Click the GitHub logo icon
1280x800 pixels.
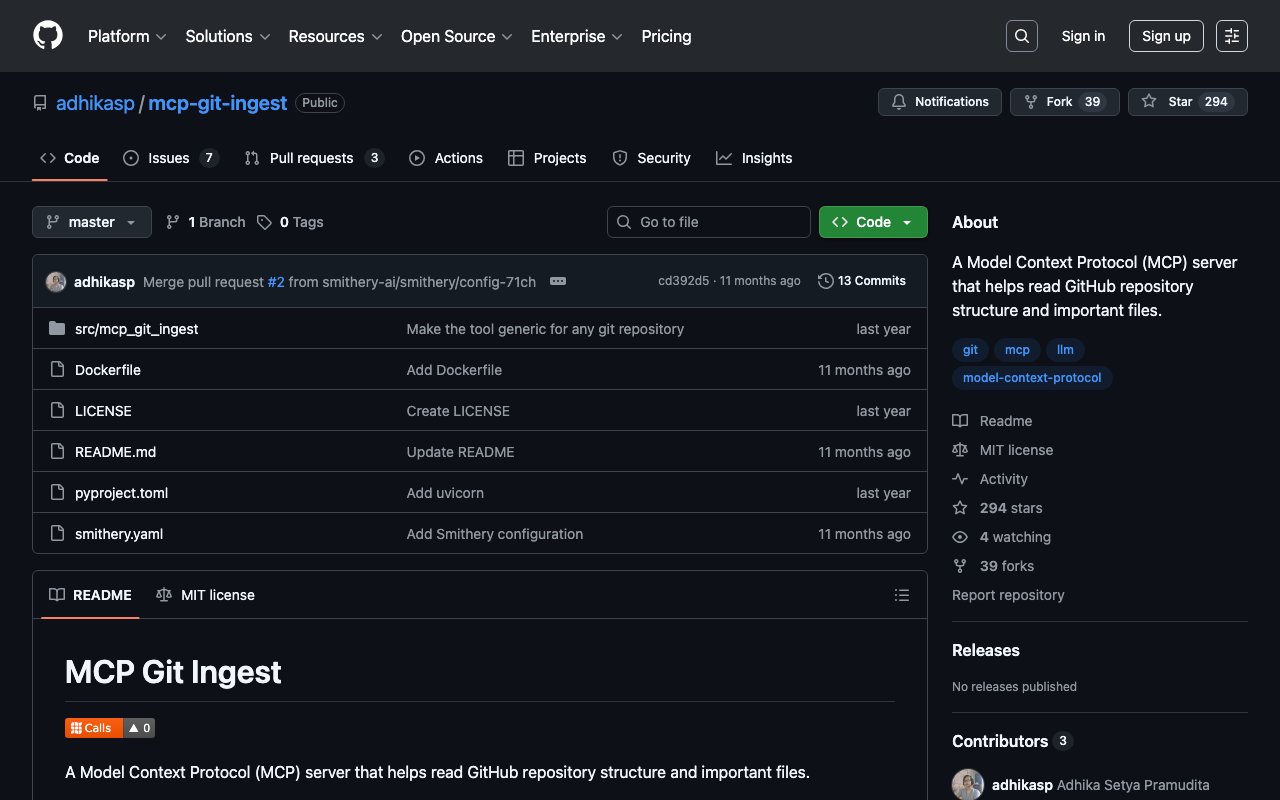(x=48, y=36)
